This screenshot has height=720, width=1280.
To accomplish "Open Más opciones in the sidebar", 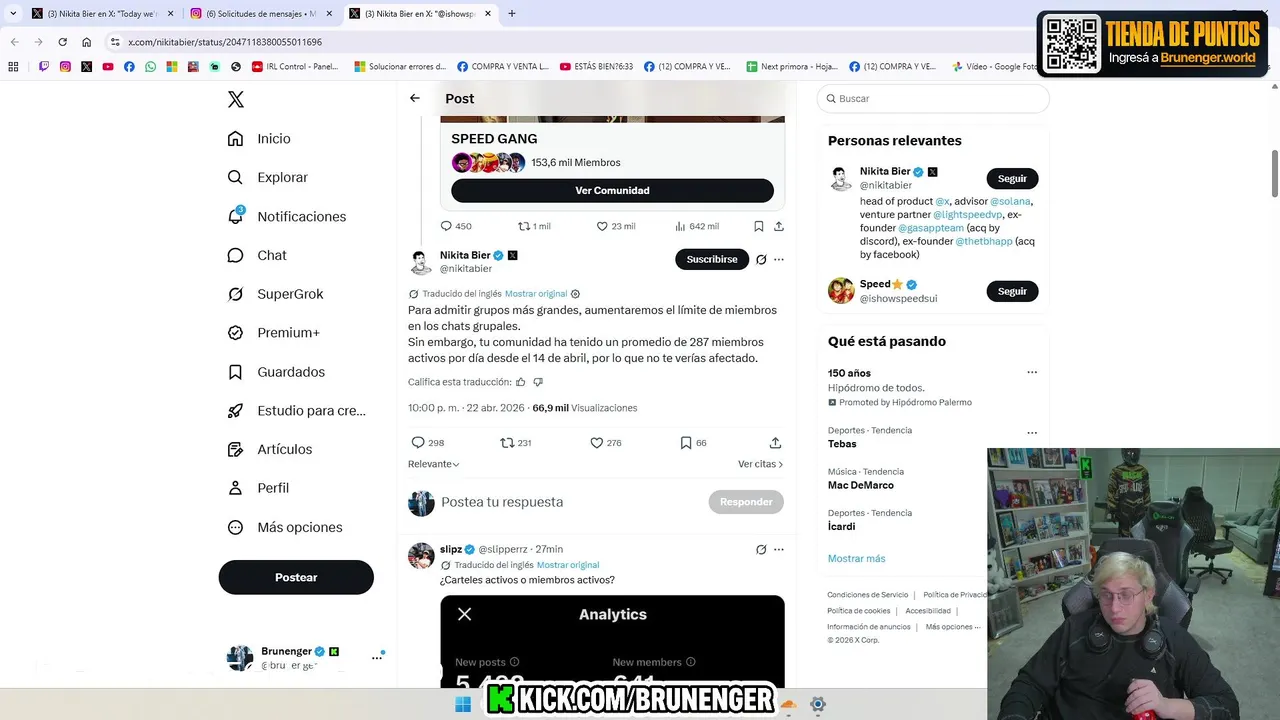I will click(285, 527).
